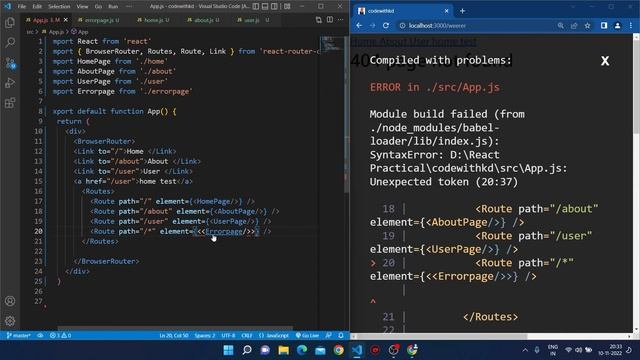Toggle the secondary sidebar layout icon
The height and width of the screenshot is (360, 640).
pos(275,7)
